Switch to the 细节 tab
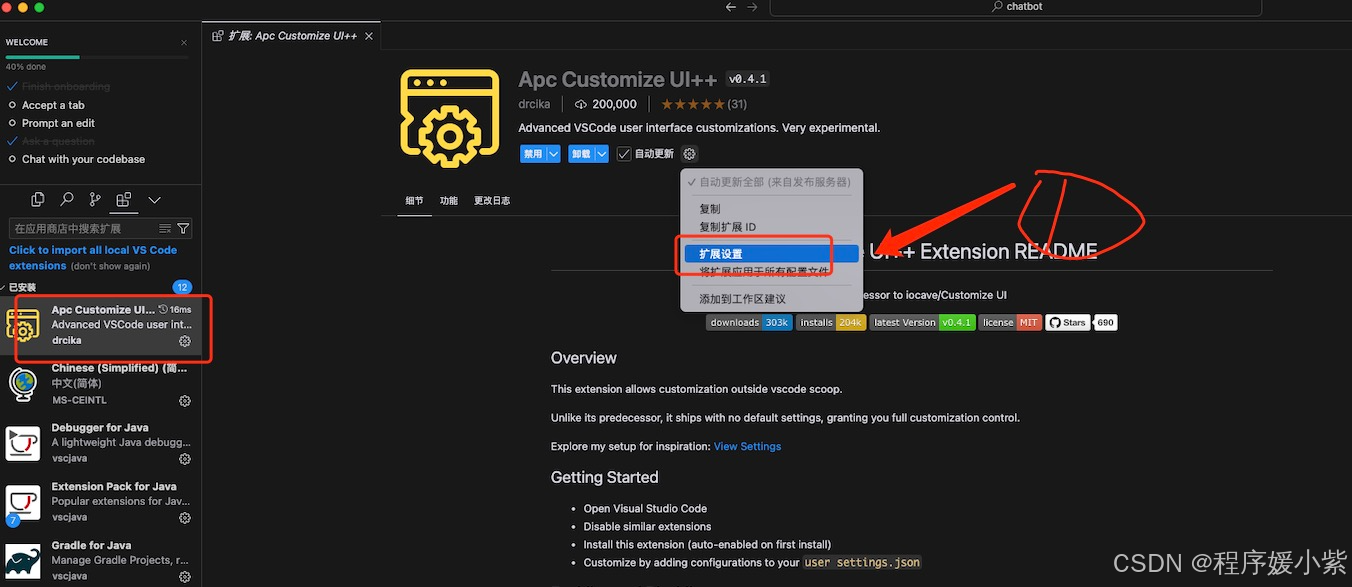Viewport: 1352px width, 587px height. (x=414, y=201)
